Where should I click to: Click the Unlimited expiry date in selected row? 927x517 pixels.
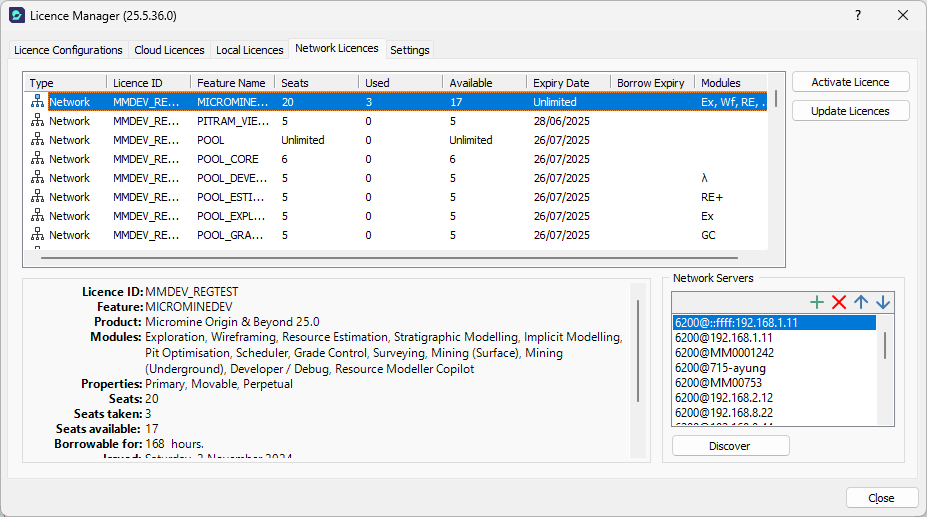coord(555,102)
